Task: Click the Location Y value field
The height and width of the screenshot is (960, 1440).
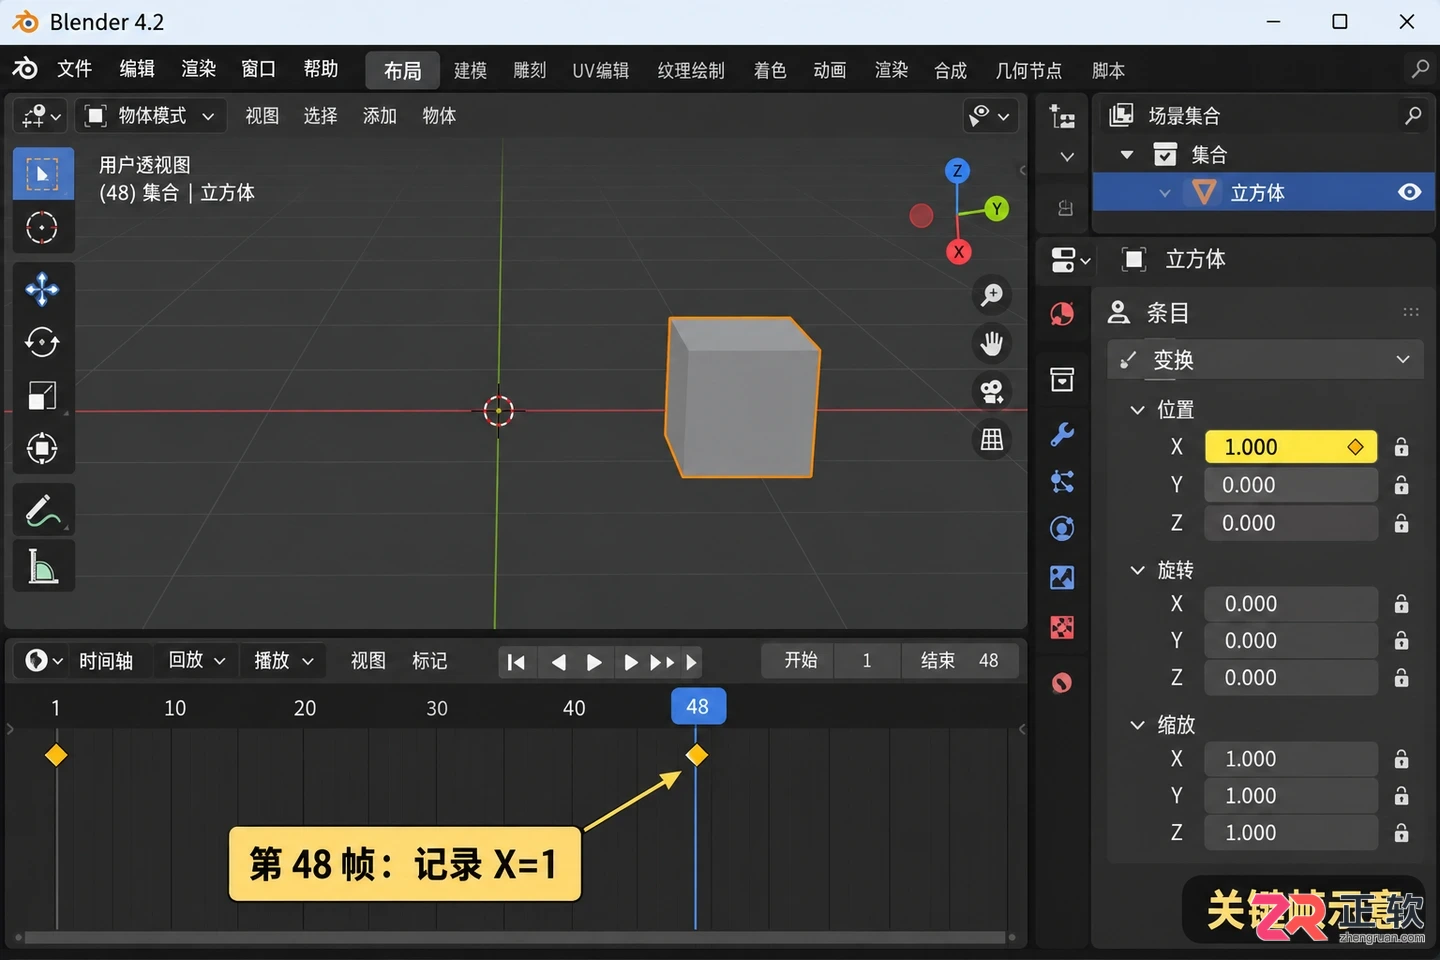Action: tap(1291, 485)
